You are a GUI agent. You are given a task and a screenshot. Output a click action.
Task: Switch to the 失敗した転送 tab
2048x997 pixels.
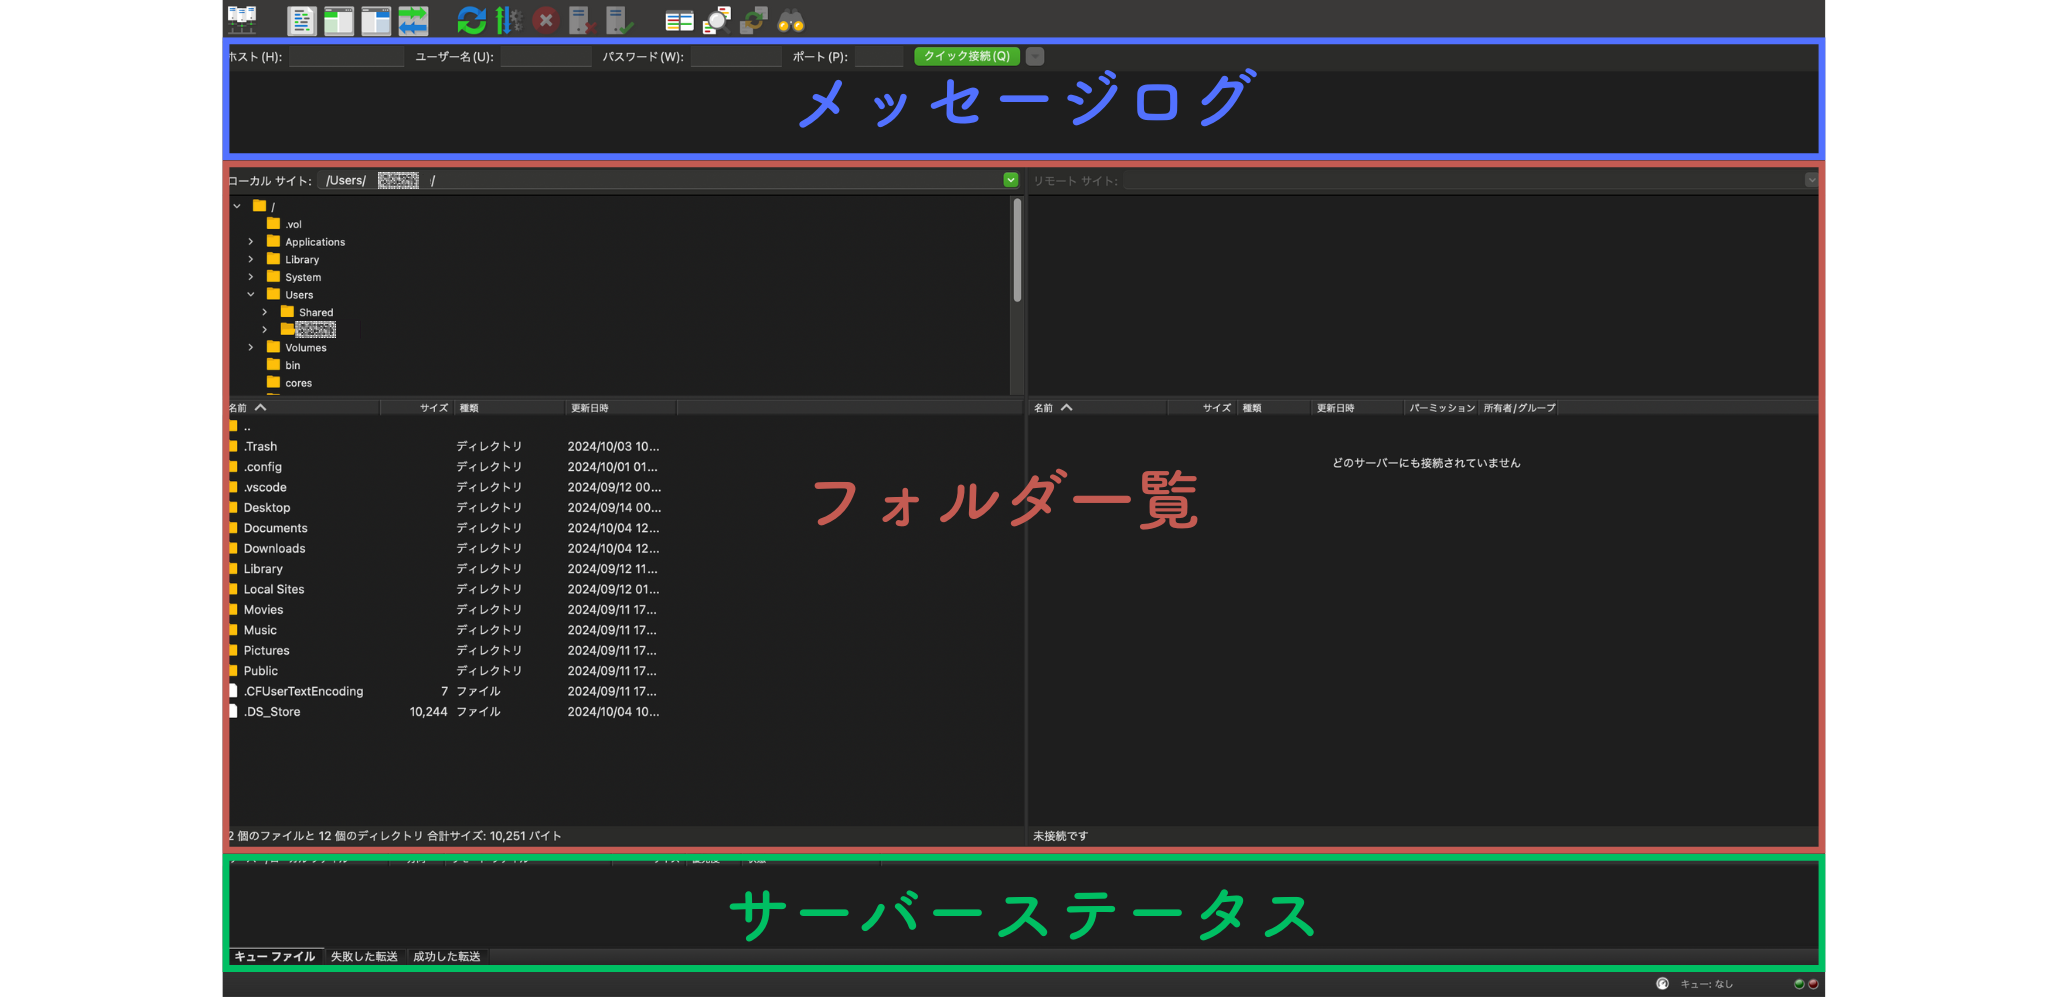pyautogui.click(x=364, y=956)
